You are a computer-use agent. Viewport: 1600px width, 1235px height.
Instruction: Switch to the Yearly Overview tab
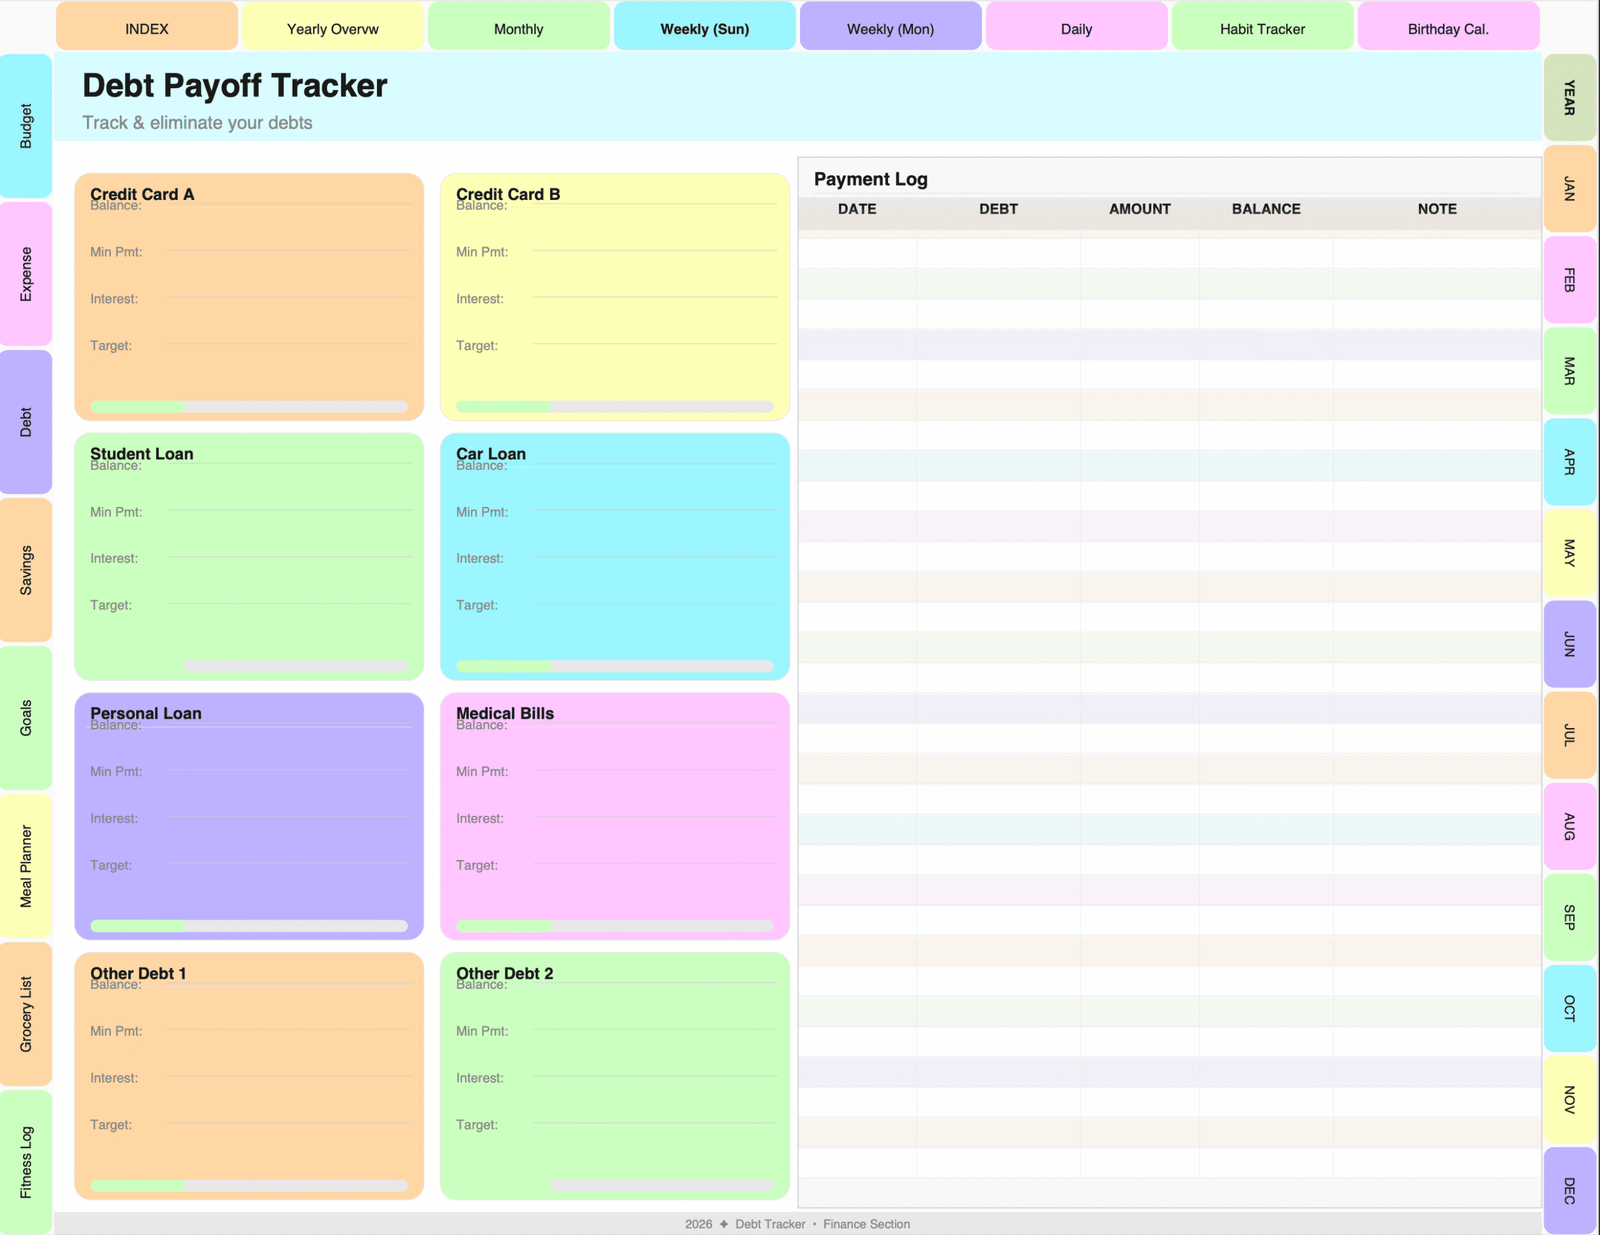point(332,28)
